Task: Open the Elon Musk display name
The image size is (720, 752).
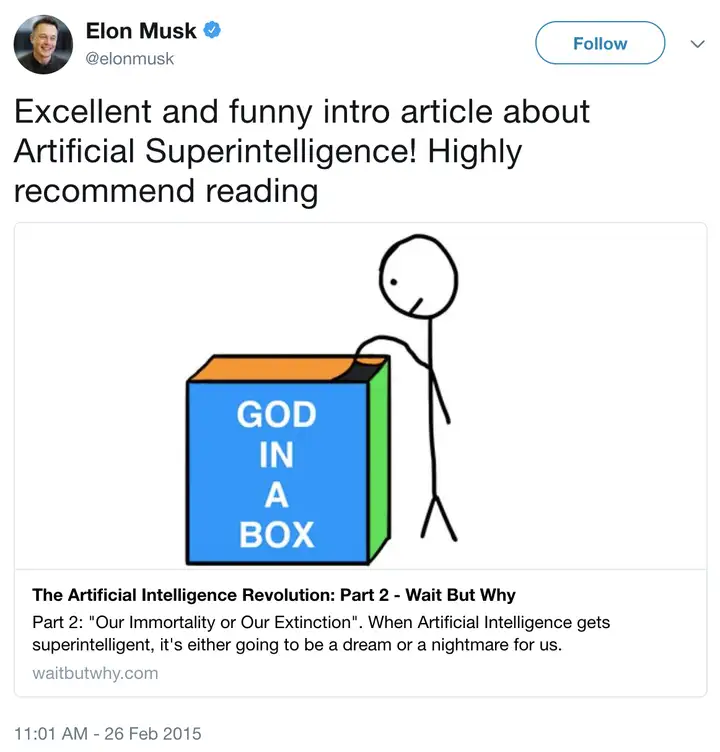Action: 141,31
